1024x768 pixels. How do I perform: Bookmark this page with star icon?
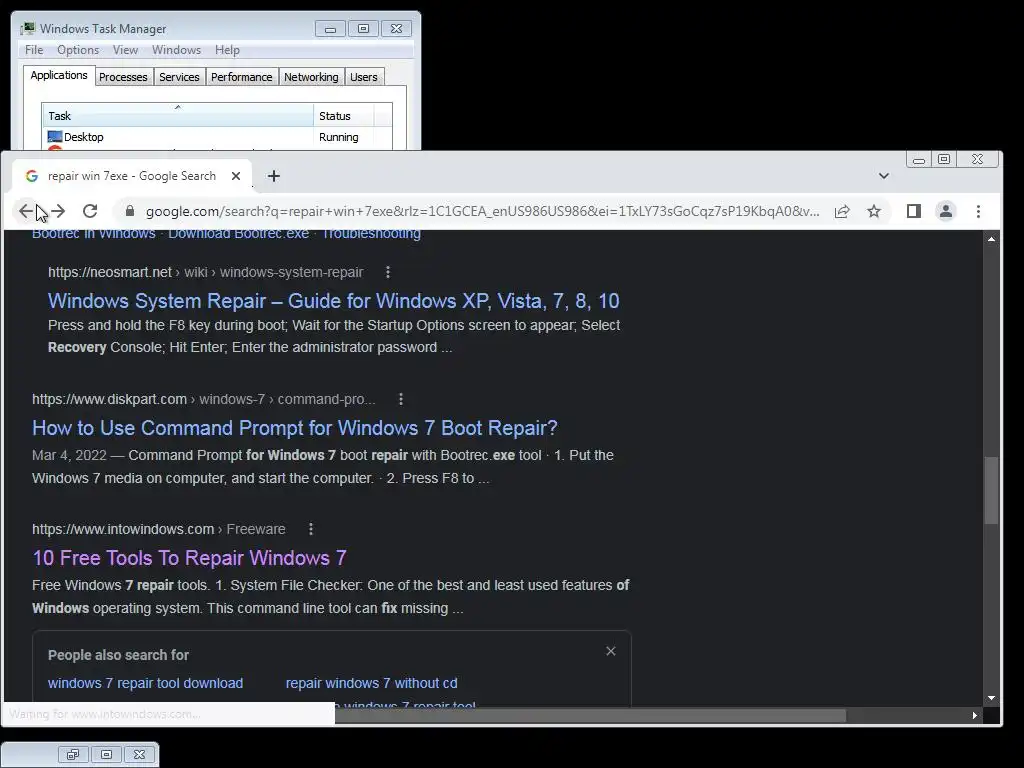(874, 211)
